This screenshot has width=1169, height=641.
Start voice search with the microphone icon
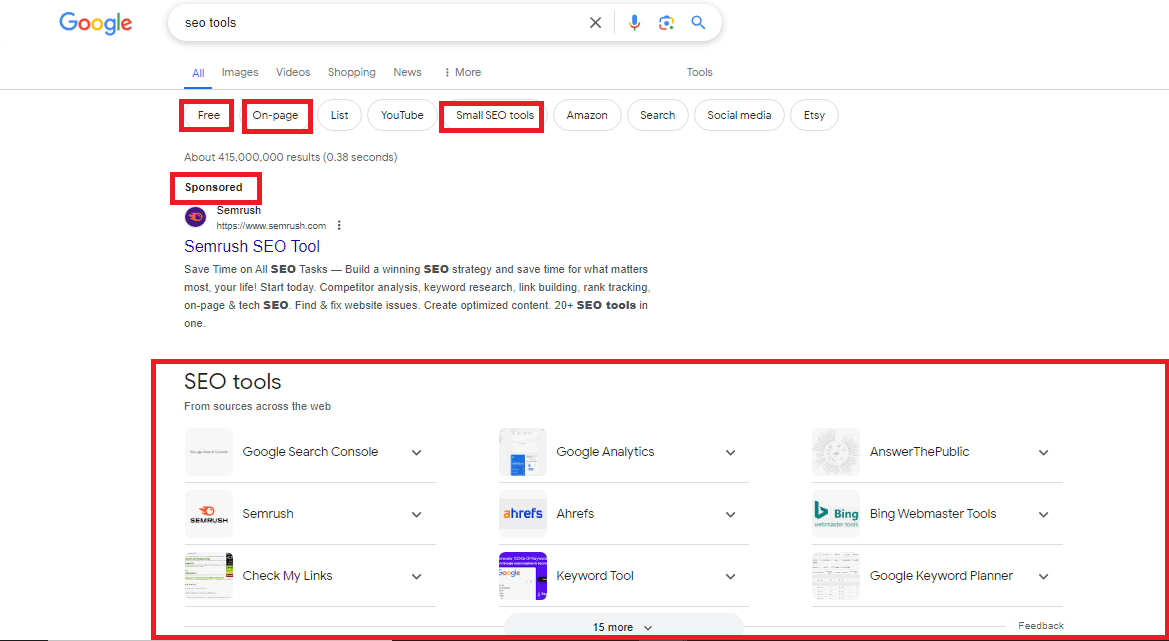[634, 23]
